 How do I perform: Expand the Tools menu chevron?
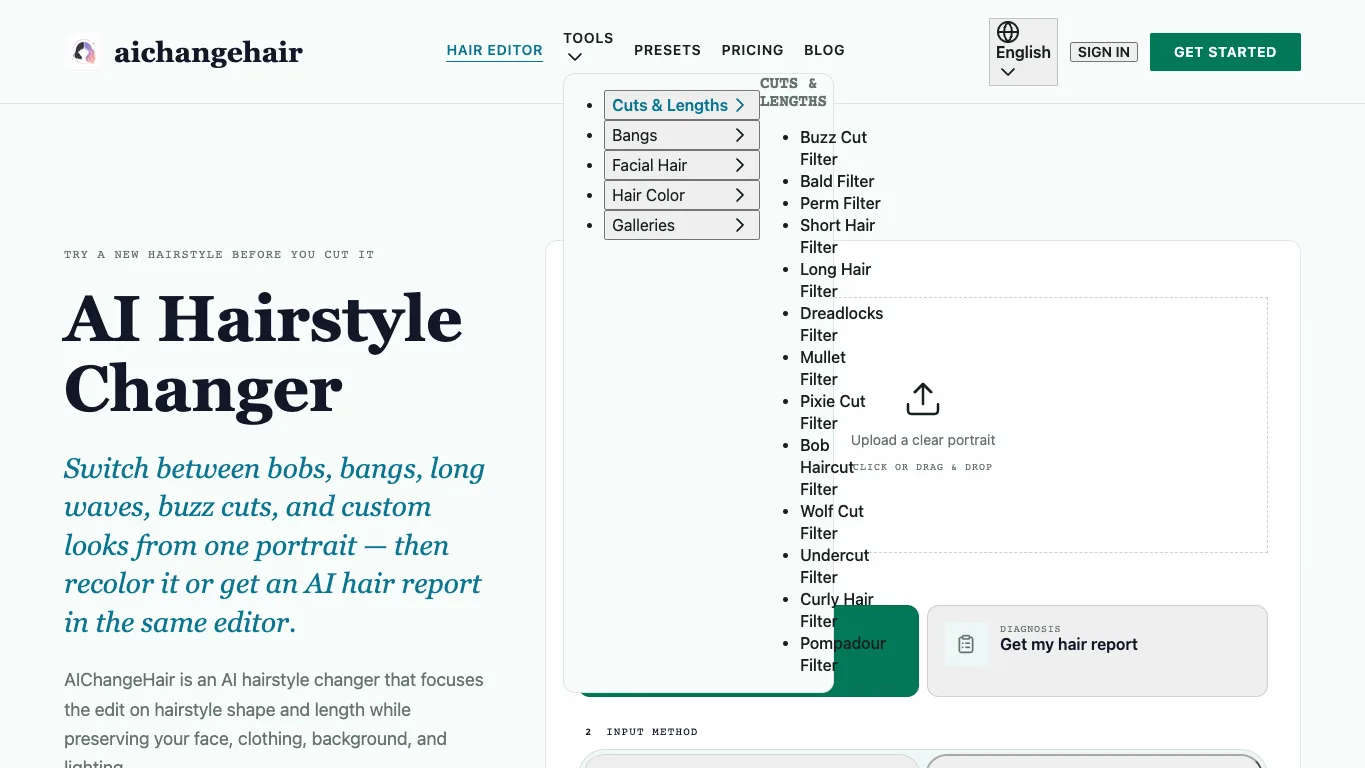point(574,57)
